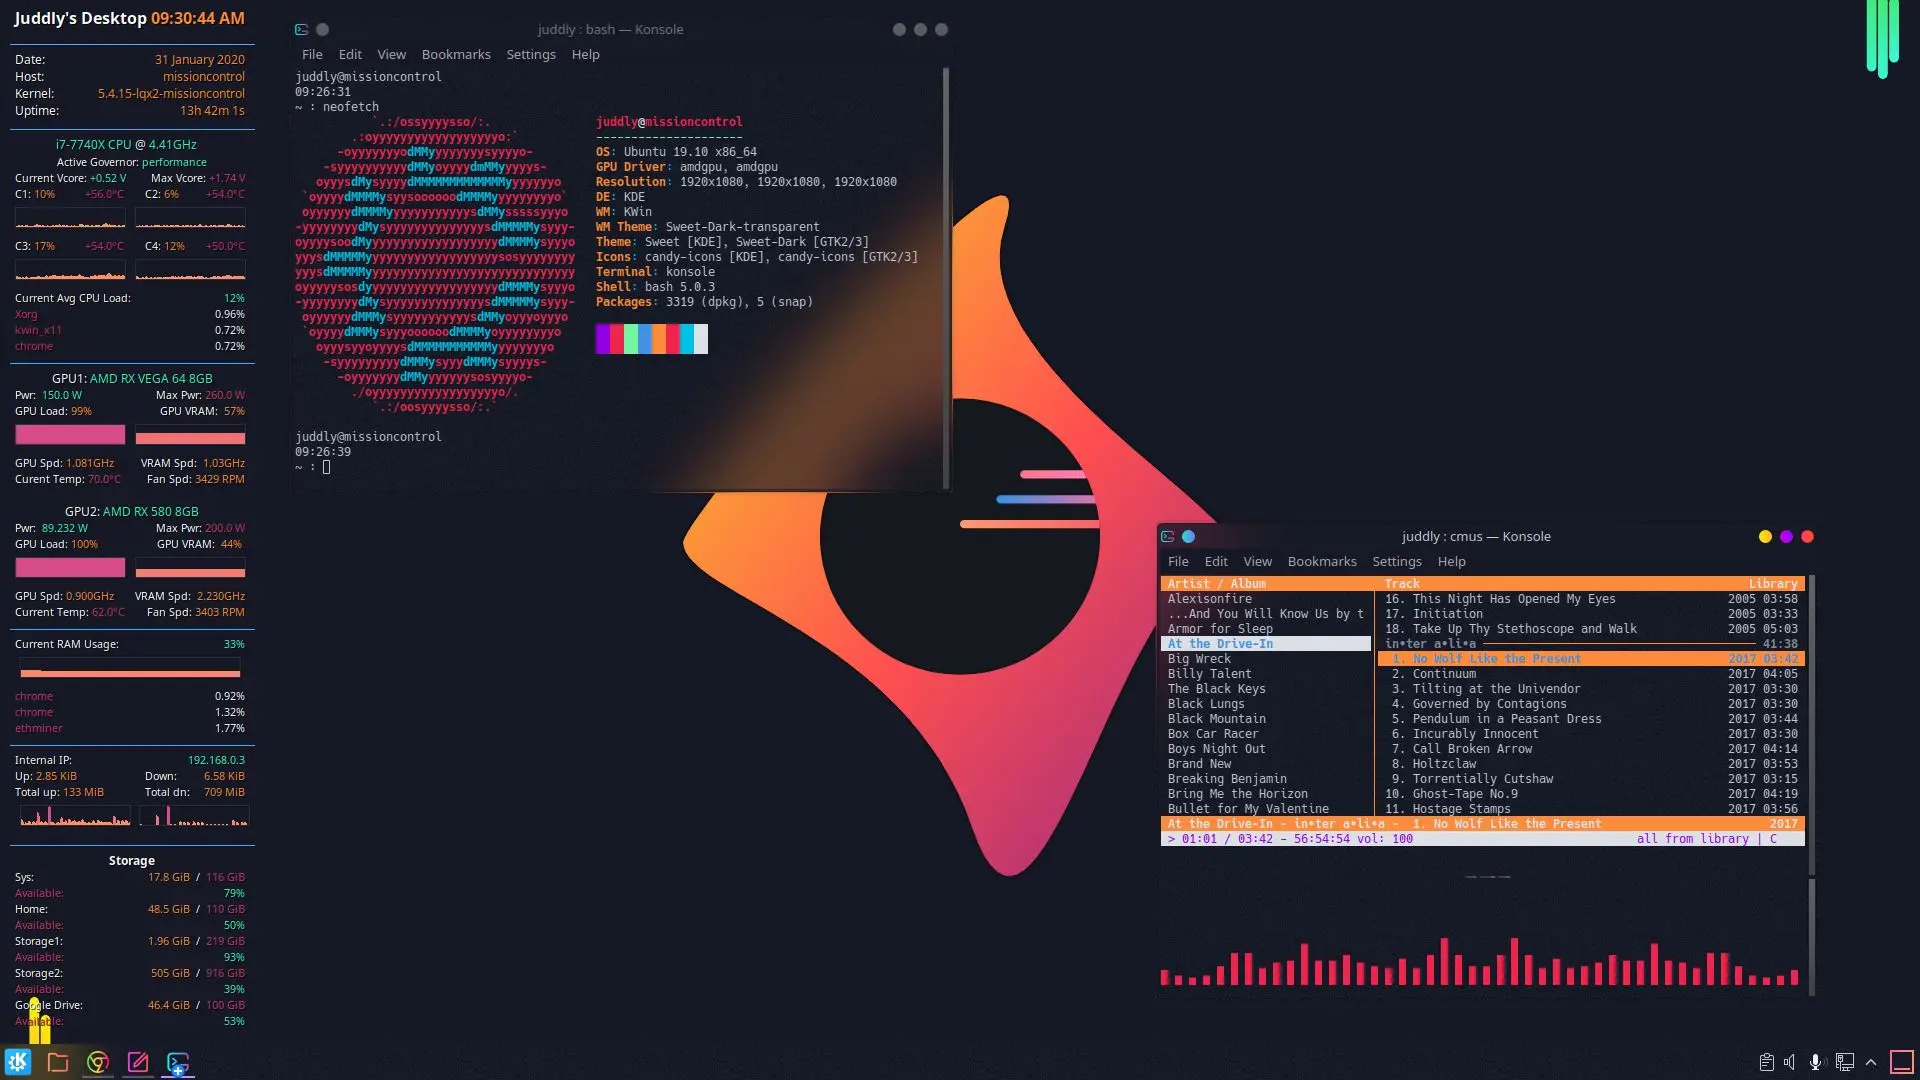Click the terminal icon in the bash Konsole title bar
The image size is (1920, 1080).
point(301,30)
